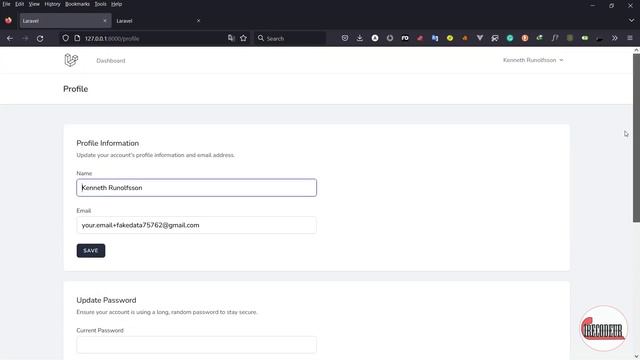Open the Kenneth Runolfsson user dropdown
Viewport: 640px width, 360px height.
pyautogui.click(x=533, y=60)
